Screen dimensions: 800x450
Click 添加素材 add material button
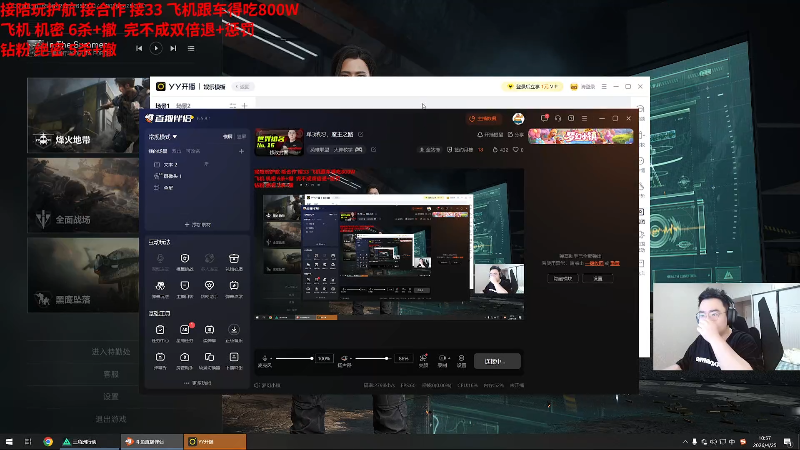pos(197,224)
